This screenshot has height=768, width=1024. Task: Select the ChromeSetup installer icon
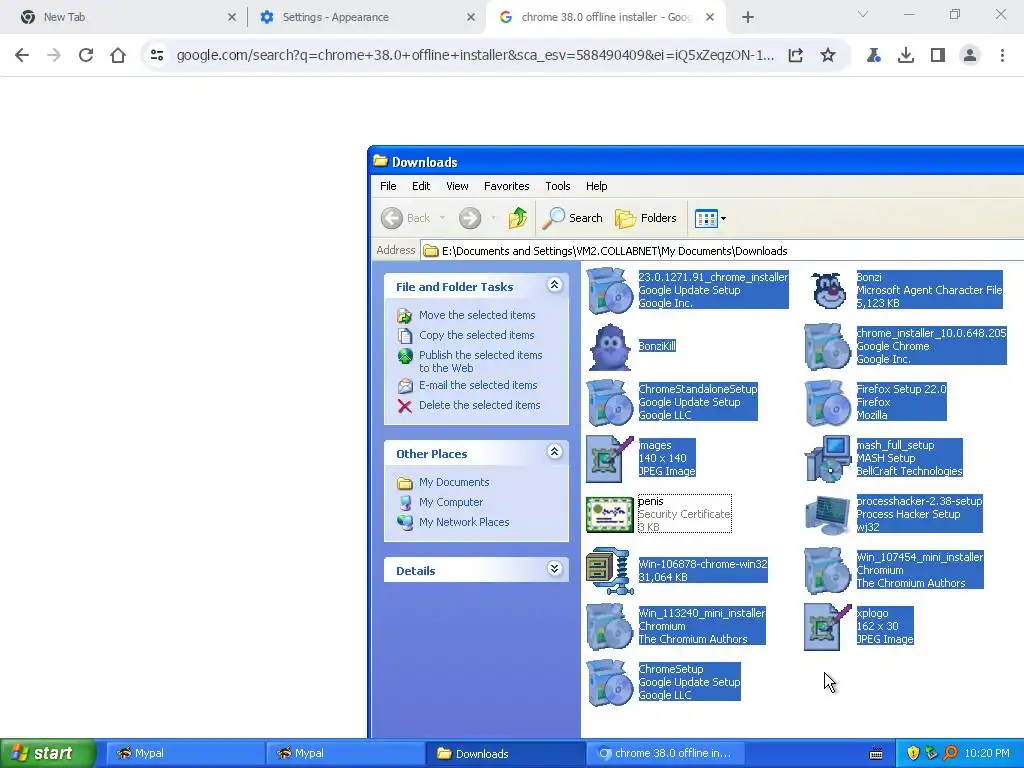pyautogui.click(x=610, y=683)
